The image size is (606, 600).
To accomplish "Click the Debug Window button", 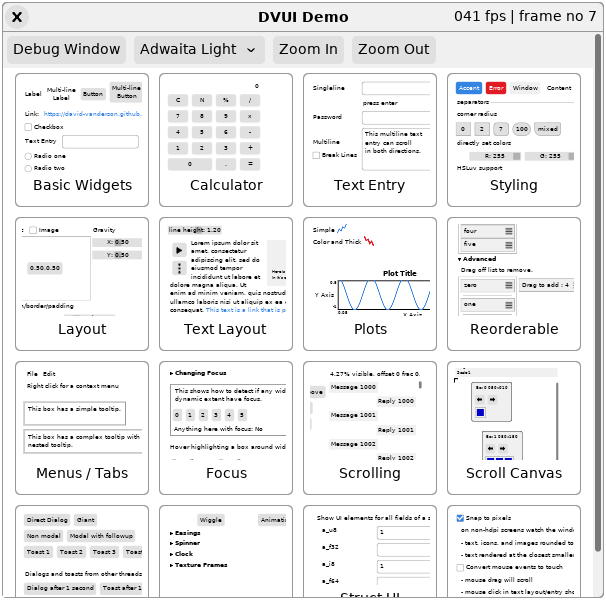I will tap(66, 49).
